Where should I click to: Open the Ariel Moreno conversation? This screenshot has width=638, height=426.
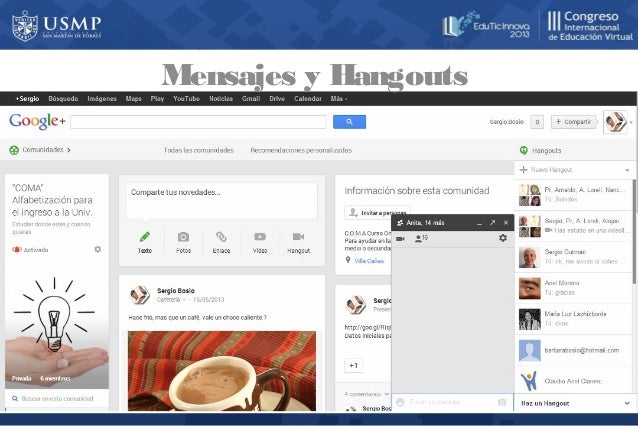tap(573, 288)
